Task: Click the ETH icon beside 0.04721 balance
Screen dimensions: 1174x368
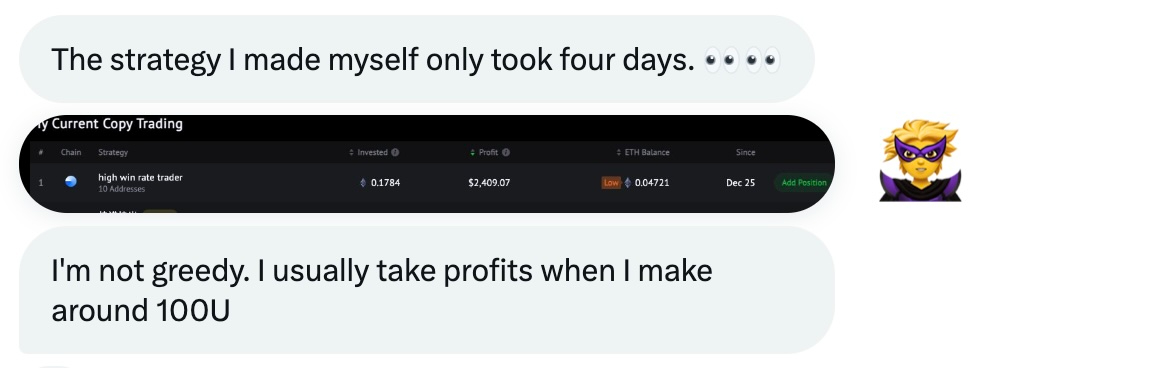Action: (x=627, y=183)
